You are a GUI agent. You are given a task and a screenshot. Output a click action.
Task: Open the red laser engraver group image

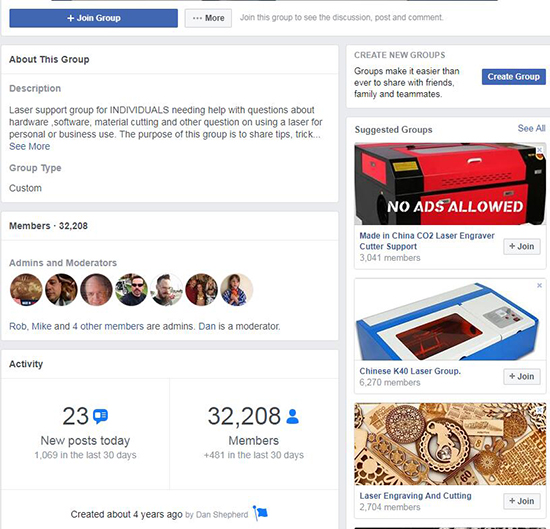[x=450, y=183]
